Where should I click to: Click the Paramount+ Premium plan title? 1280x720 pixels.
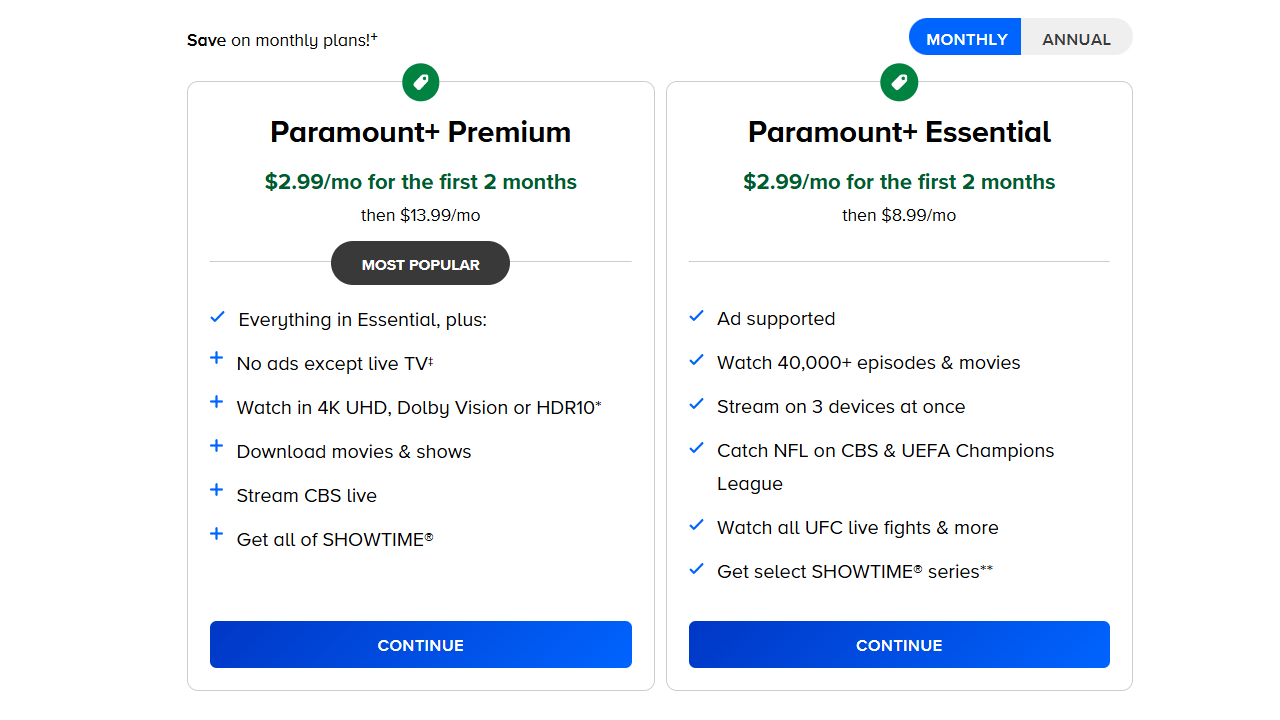click(x=420, y=132)
